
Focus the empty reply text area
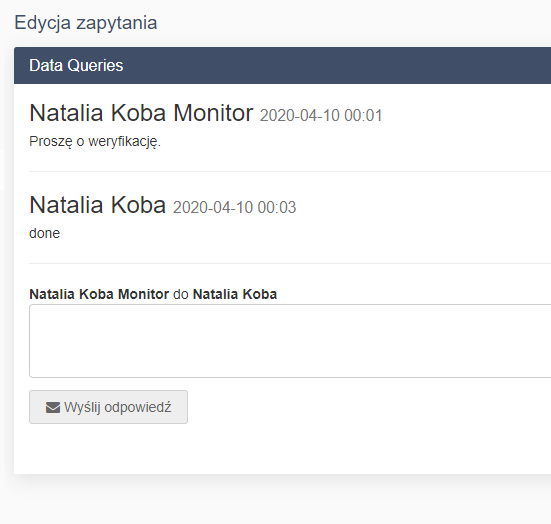tap(290, 341)
